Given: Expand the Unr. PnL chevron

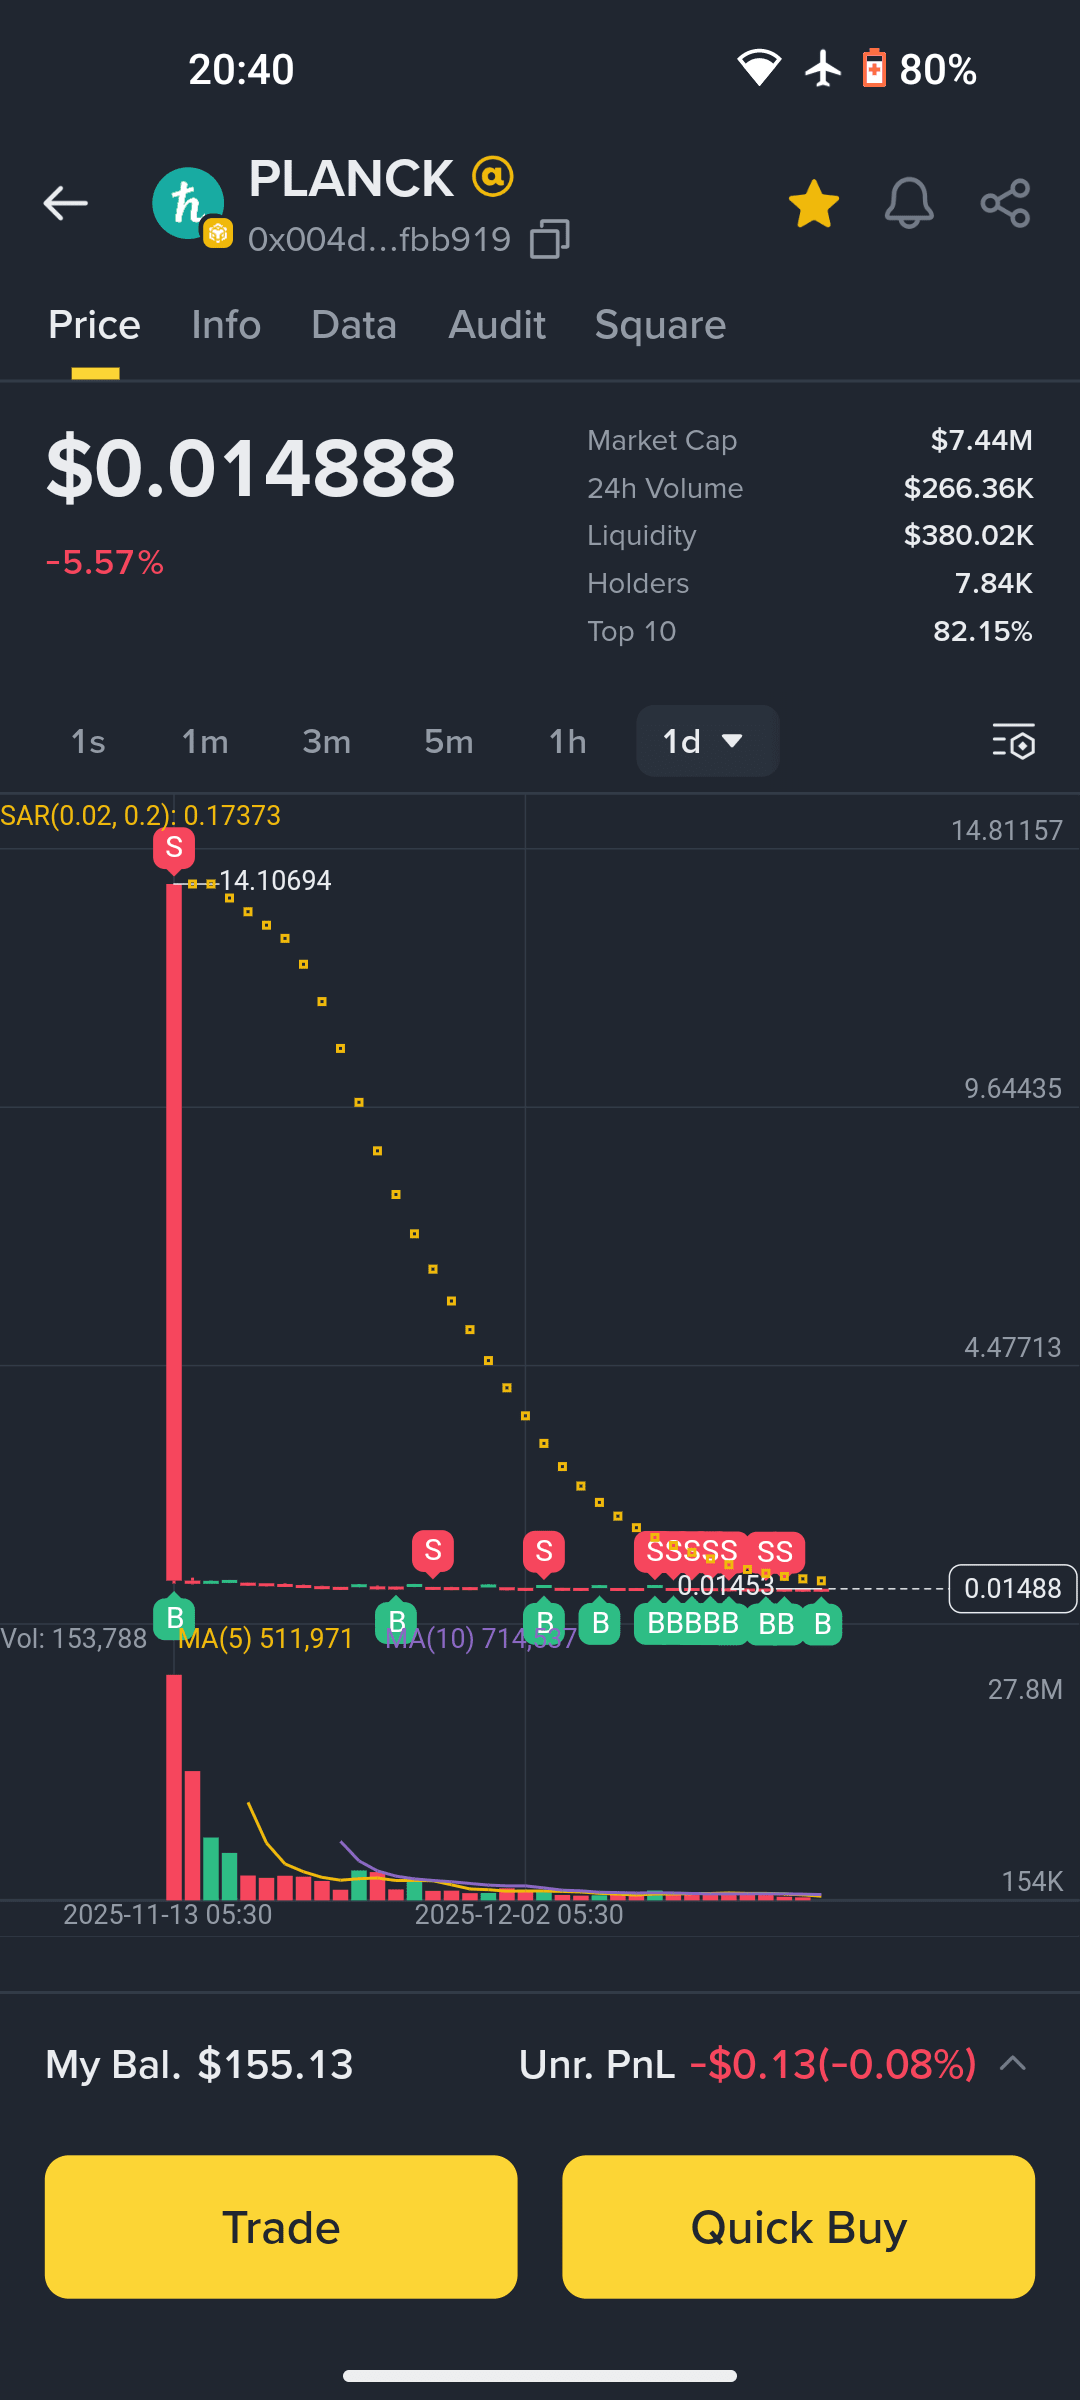Looking at the screenshot, I should [1013, 2063].
